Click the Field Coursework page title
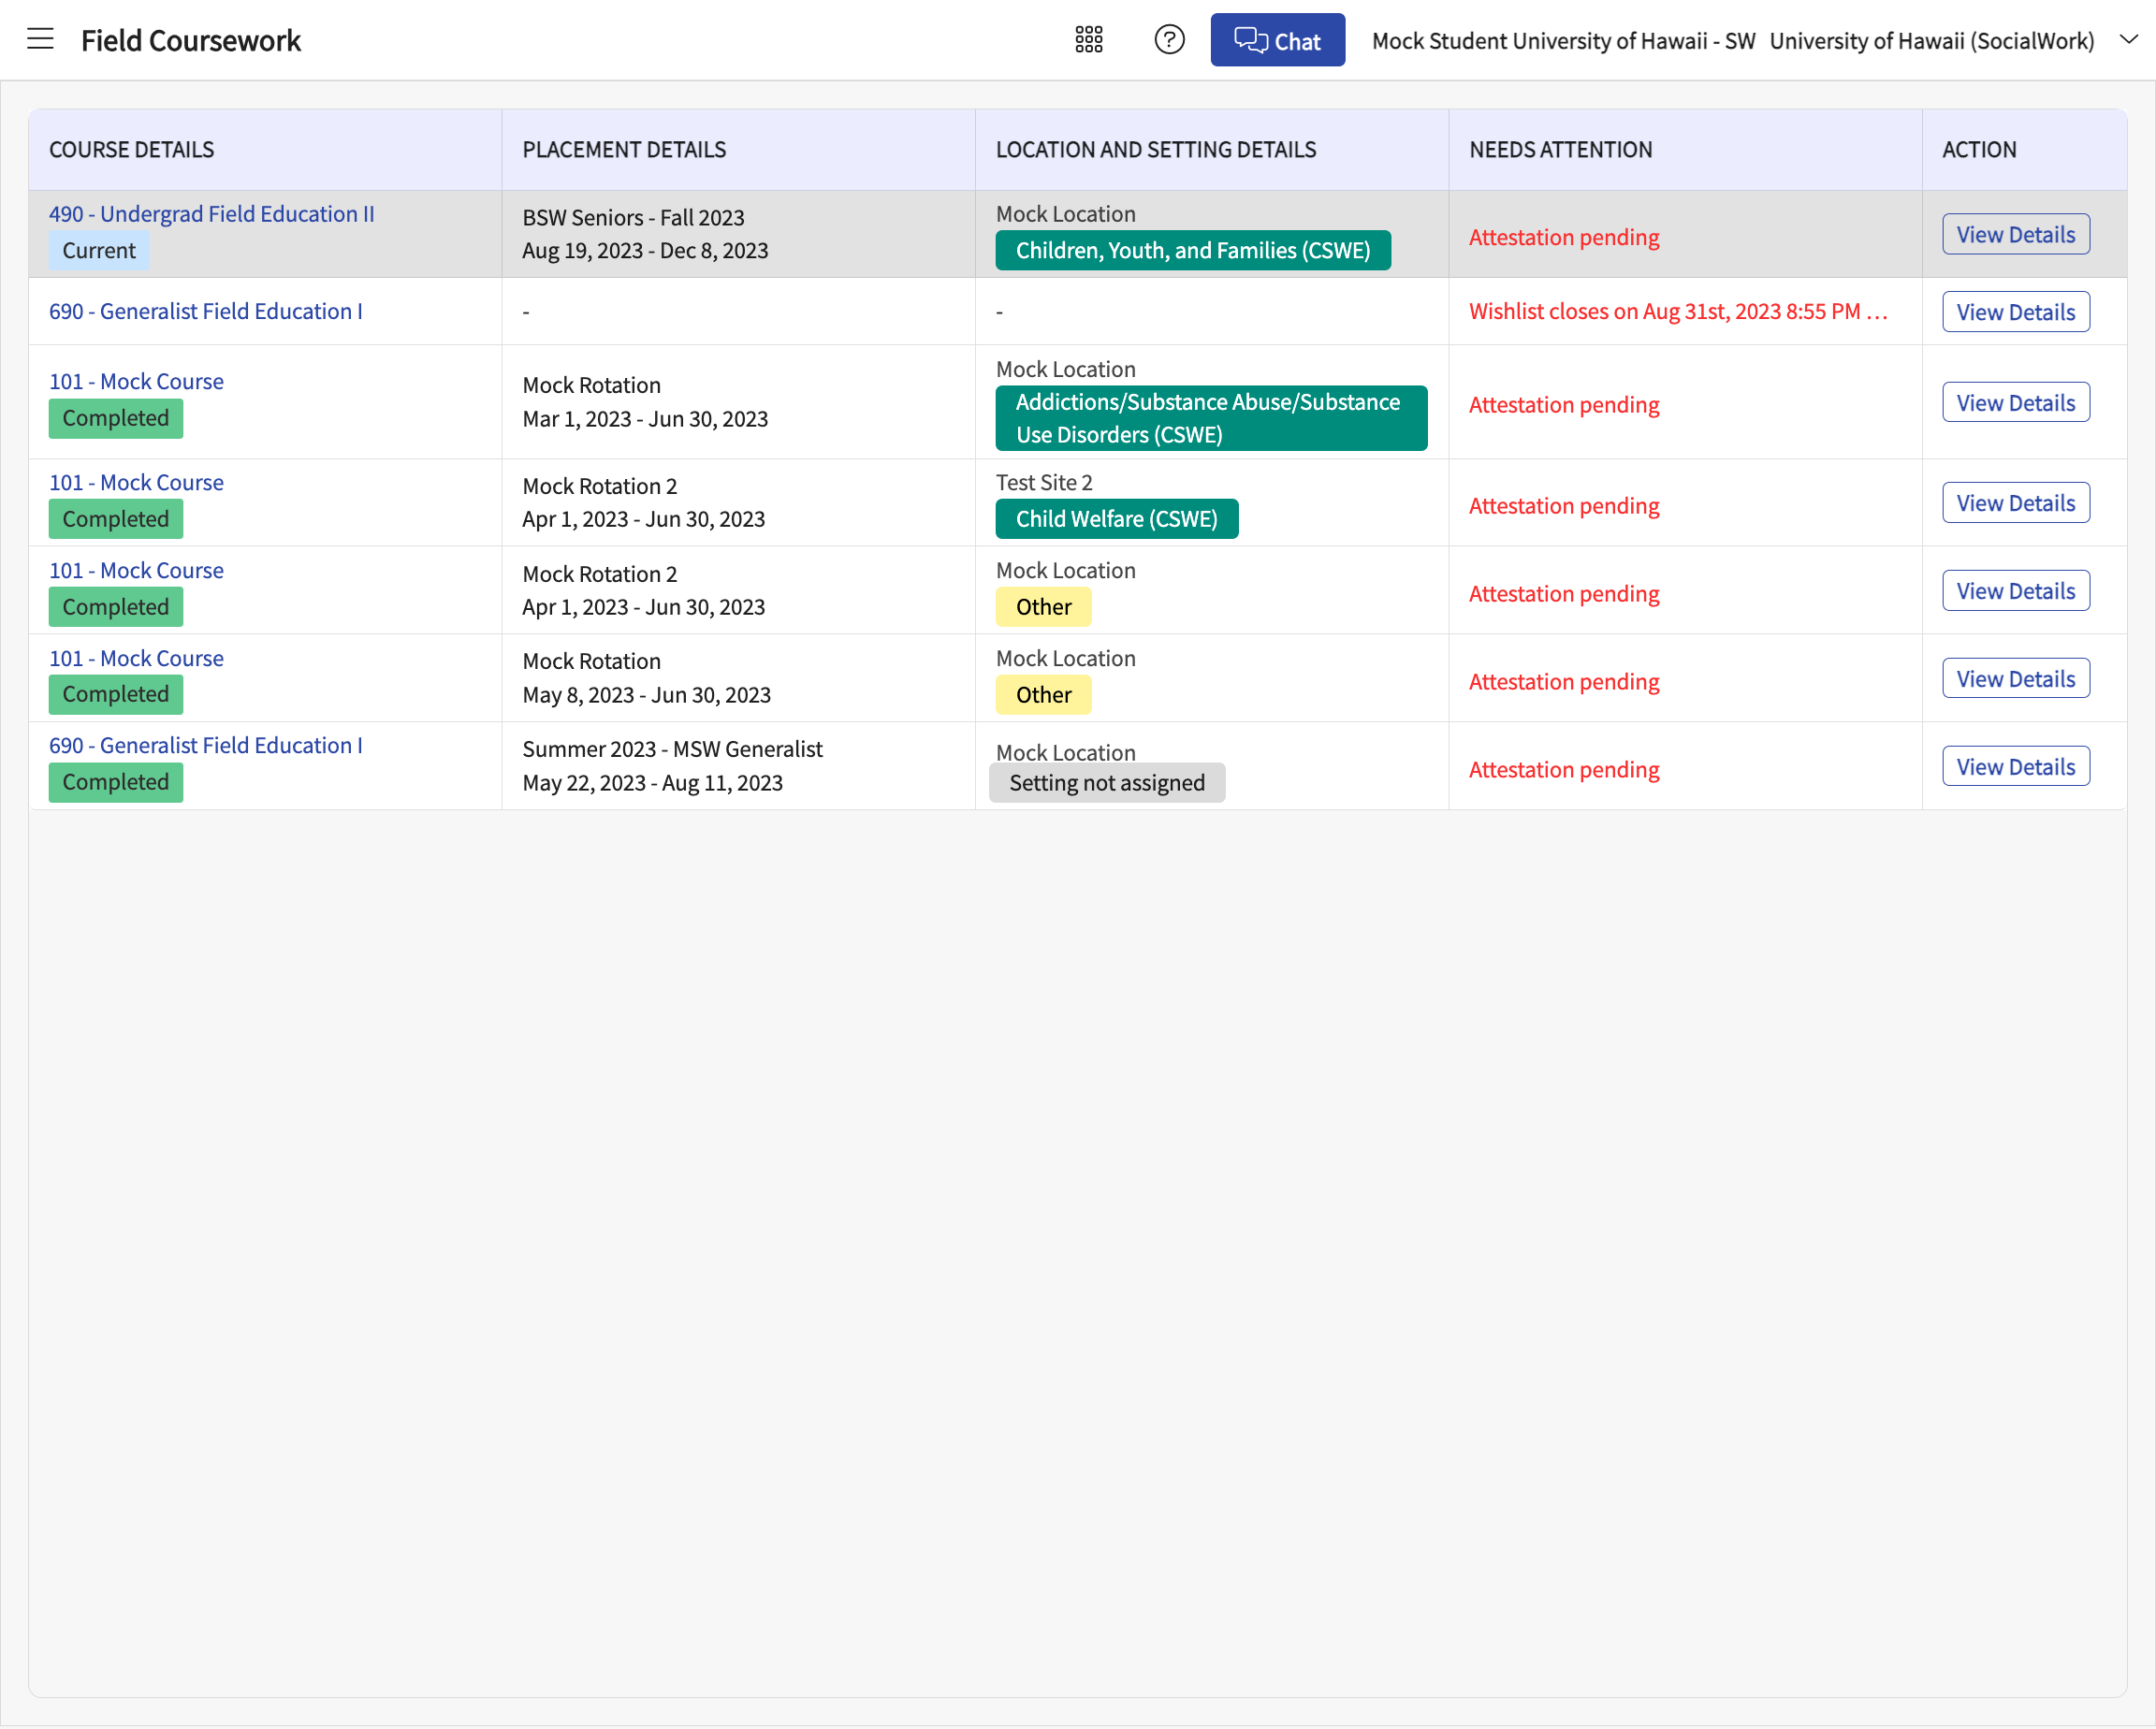Screen dimensions: 2156x1729 click(191, 40)
